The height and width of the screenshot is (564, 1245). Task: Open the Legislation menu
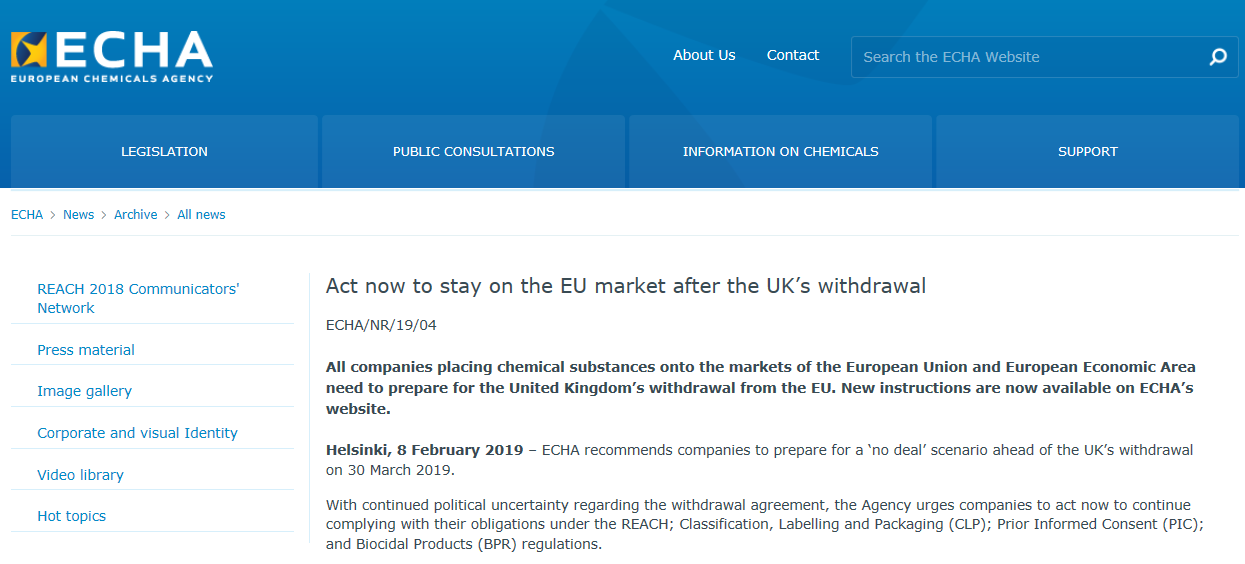click(164, 151)
